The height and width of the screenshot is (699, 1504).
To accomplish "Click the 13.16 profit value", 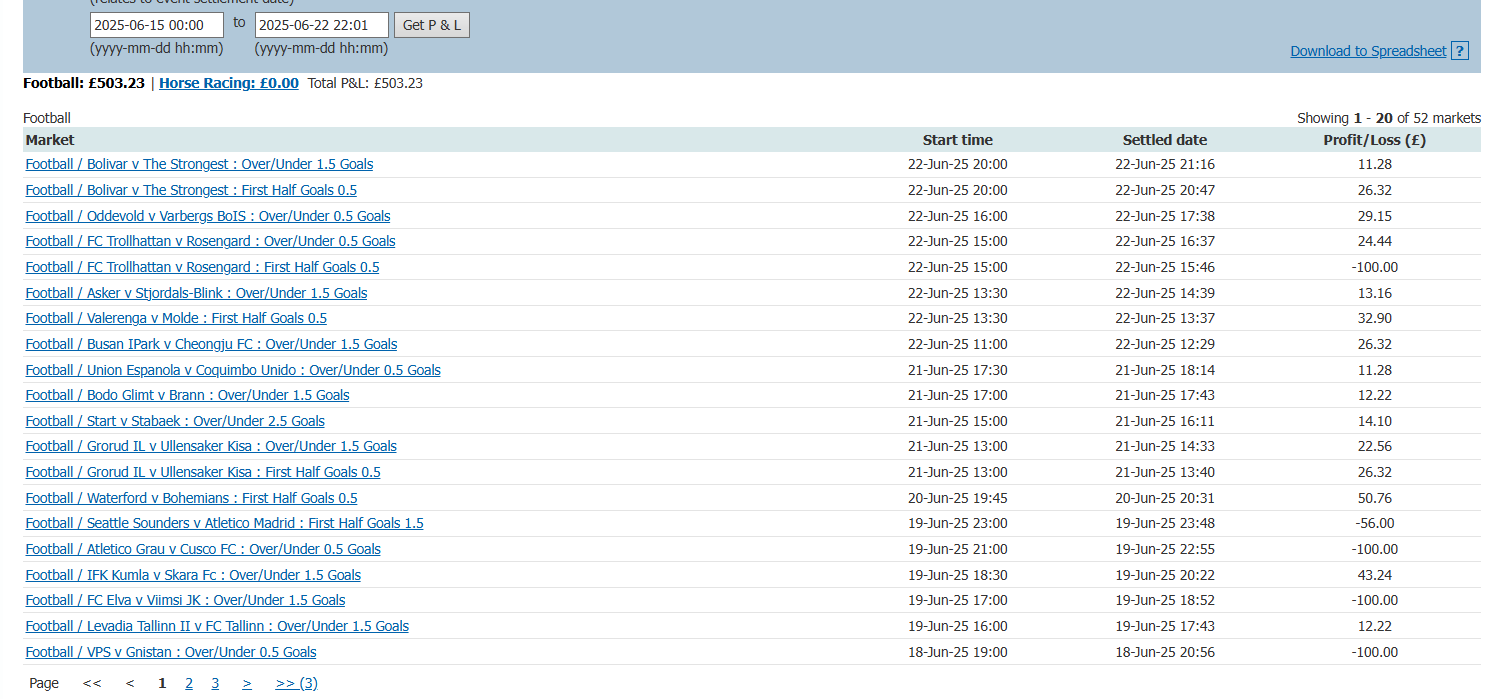I will (x=1374, y=293).
